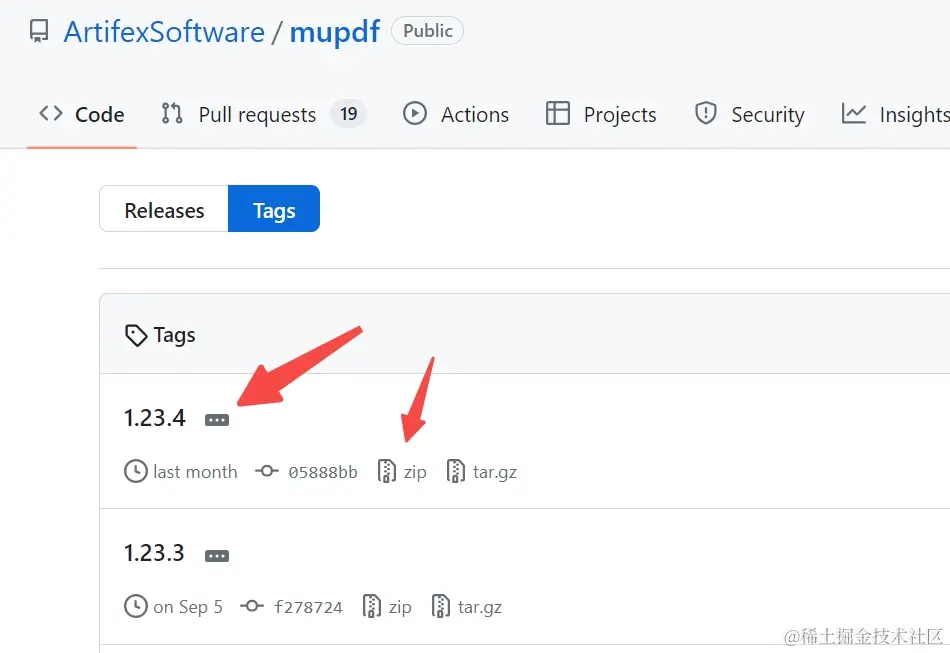Download the 1.23.3 tar.gz archive

(480, 608)
